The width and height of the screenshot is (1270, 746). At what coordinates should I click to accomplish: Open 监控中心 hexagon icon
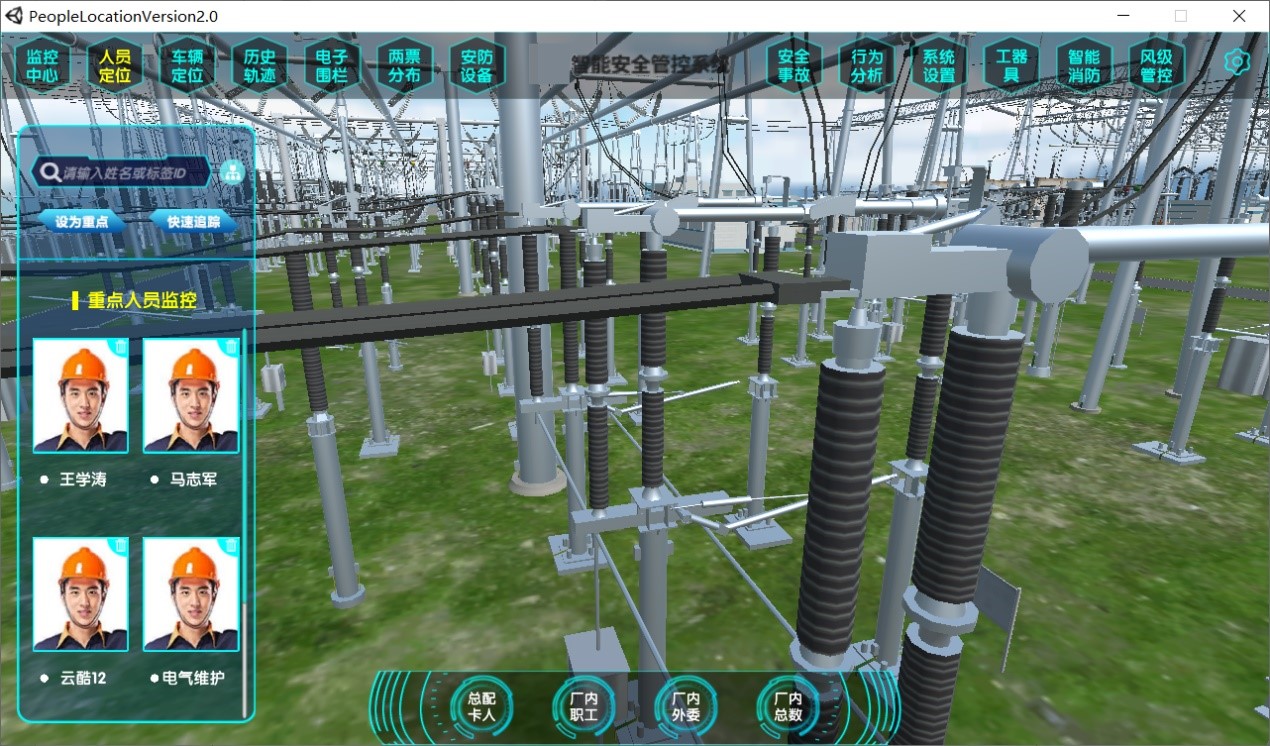point(42,66)
